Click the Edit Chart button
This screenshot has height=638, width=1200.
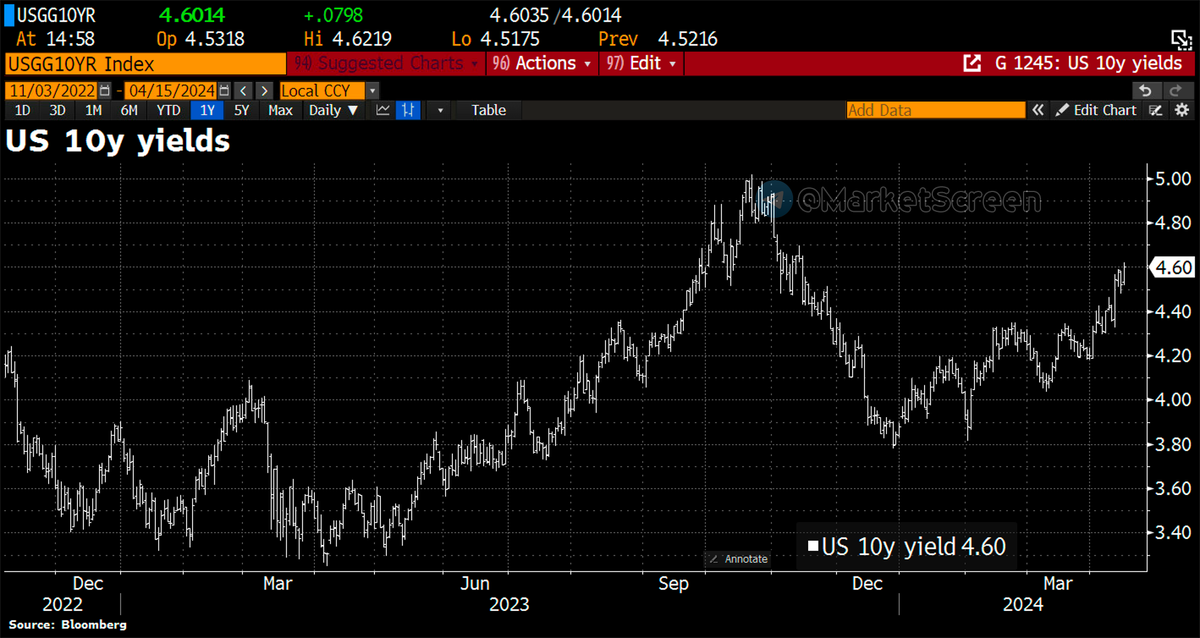coord(1096,110)
